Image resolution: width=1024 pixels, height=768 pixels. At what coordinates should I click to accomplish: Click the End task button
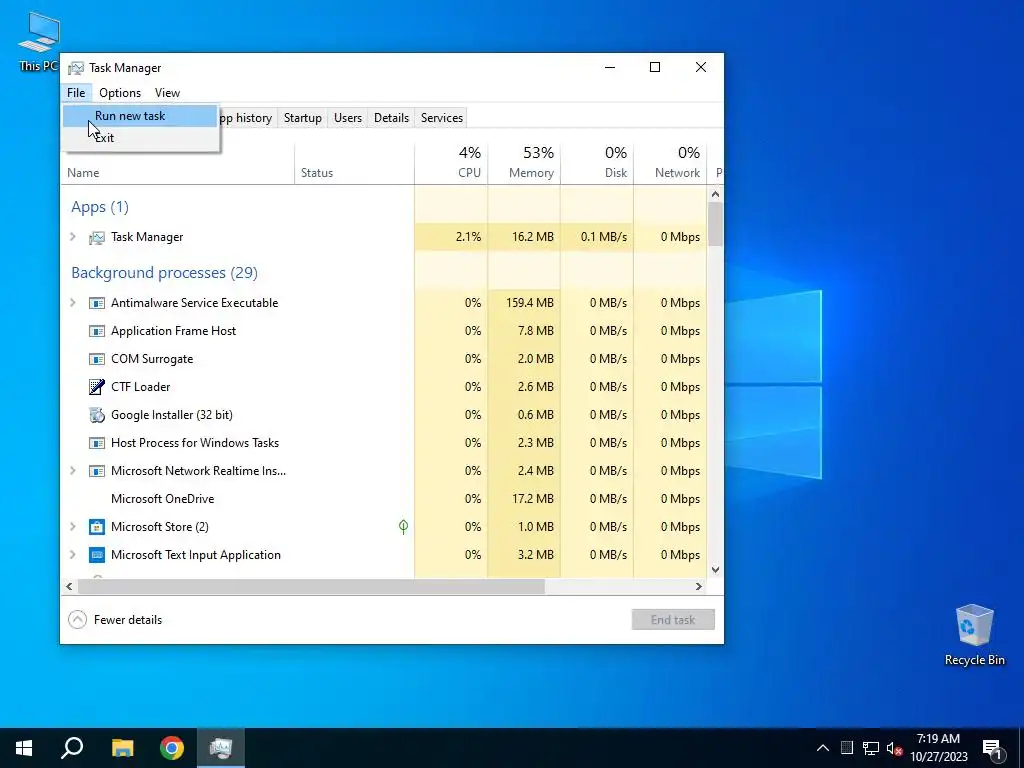[x=673, y=620]
